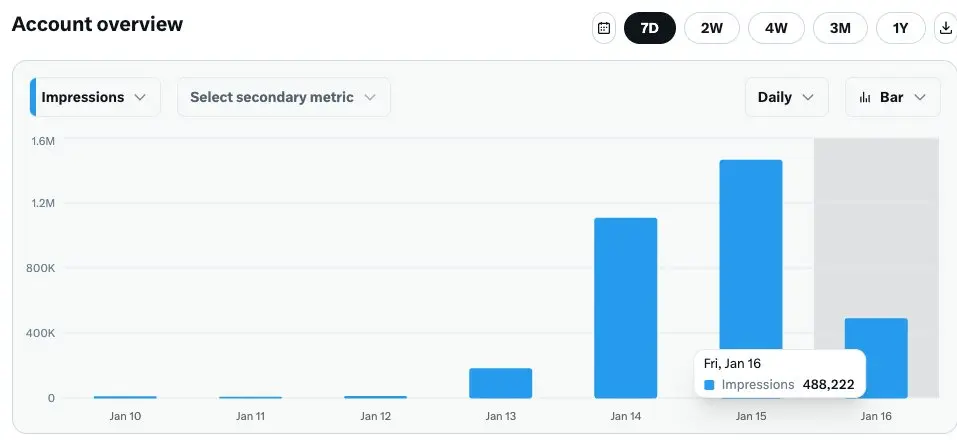Screen dimensions: 957x440
Task: Click the Account overview heading
Action: tap(97, 24)
